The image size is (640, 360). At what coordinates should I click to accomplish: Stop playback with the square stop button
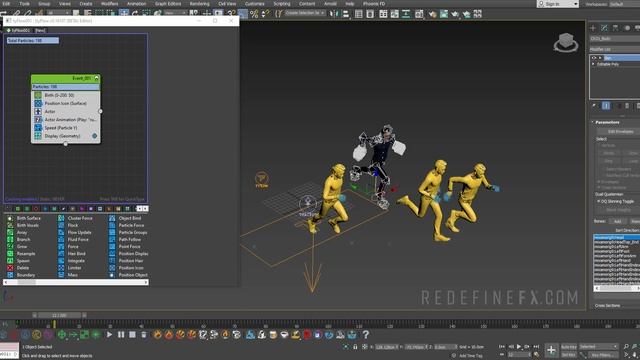coord(132,335)
